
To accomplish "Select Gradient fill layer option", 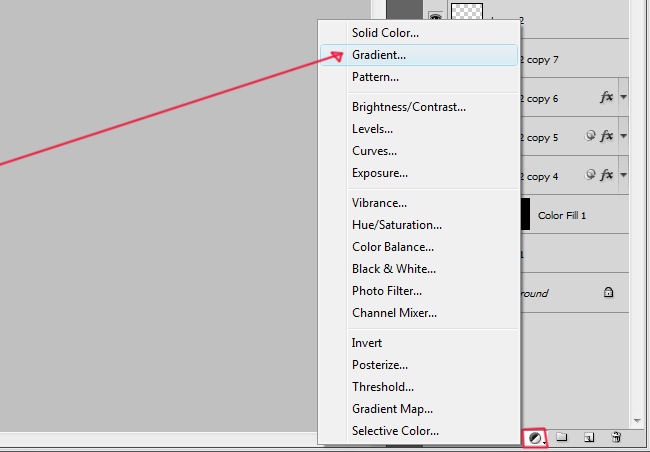I will point(419,55).
